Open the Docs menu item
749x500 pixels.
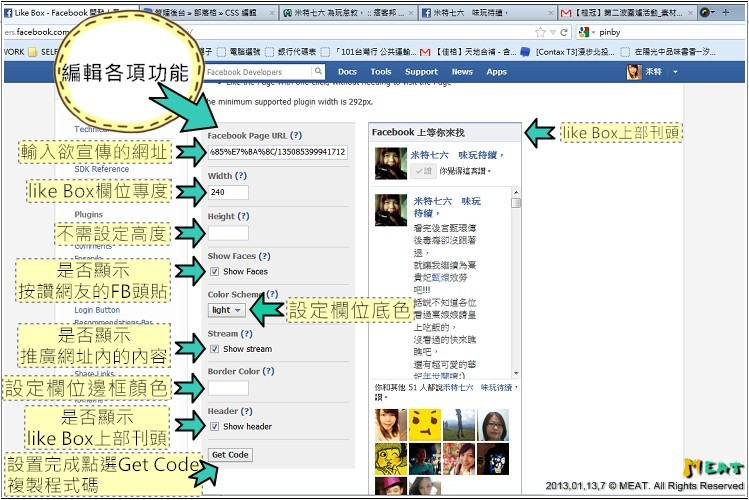click(347, 72)
